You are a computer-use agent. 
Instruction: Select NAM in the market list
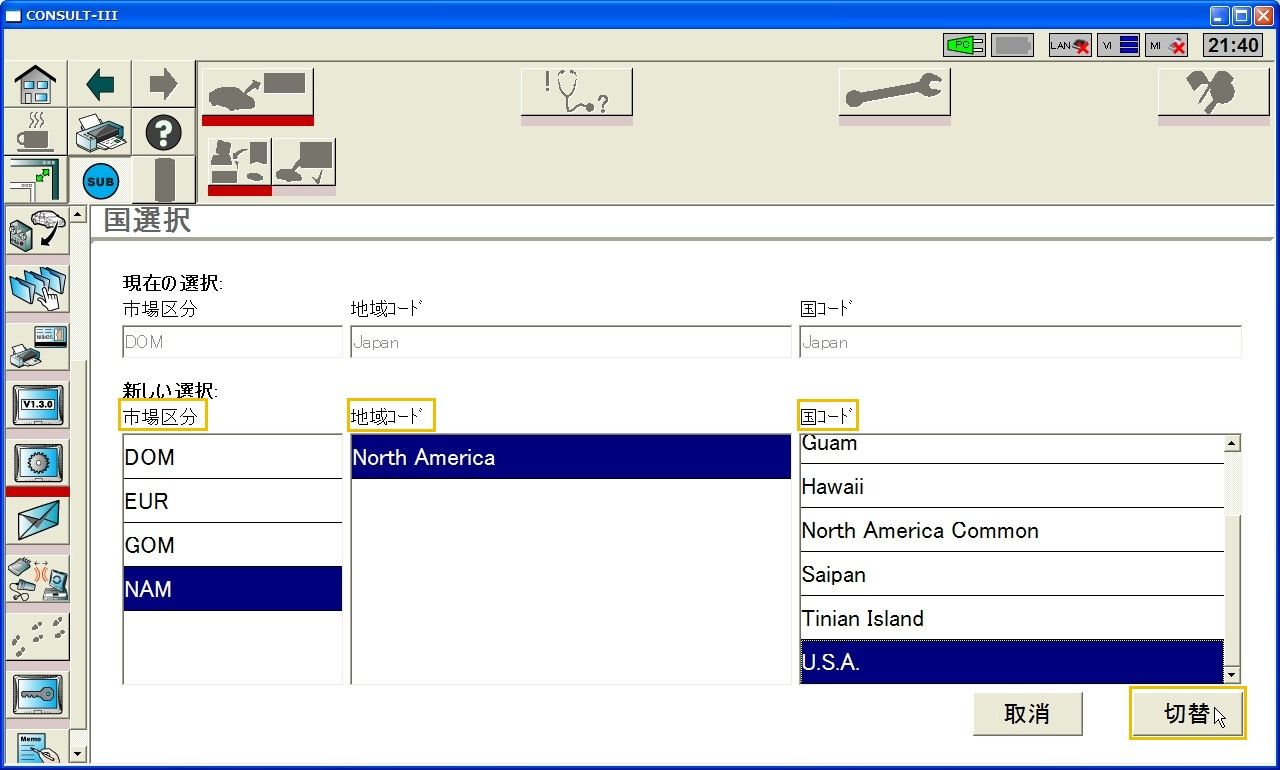coord(232,589)
